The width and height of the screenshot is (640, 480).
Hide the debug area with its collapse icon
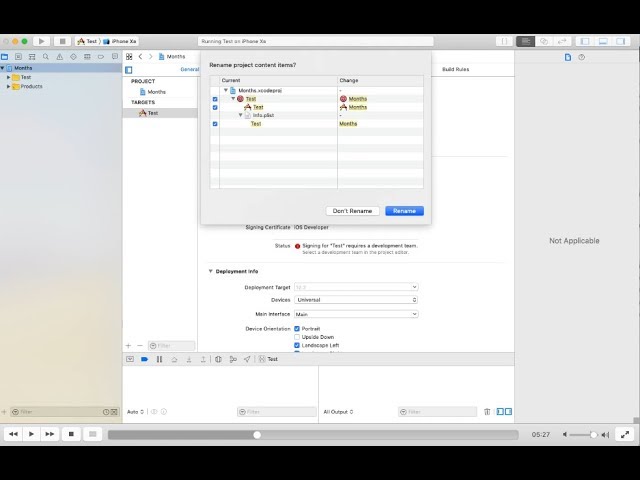[x=130, y=359]
